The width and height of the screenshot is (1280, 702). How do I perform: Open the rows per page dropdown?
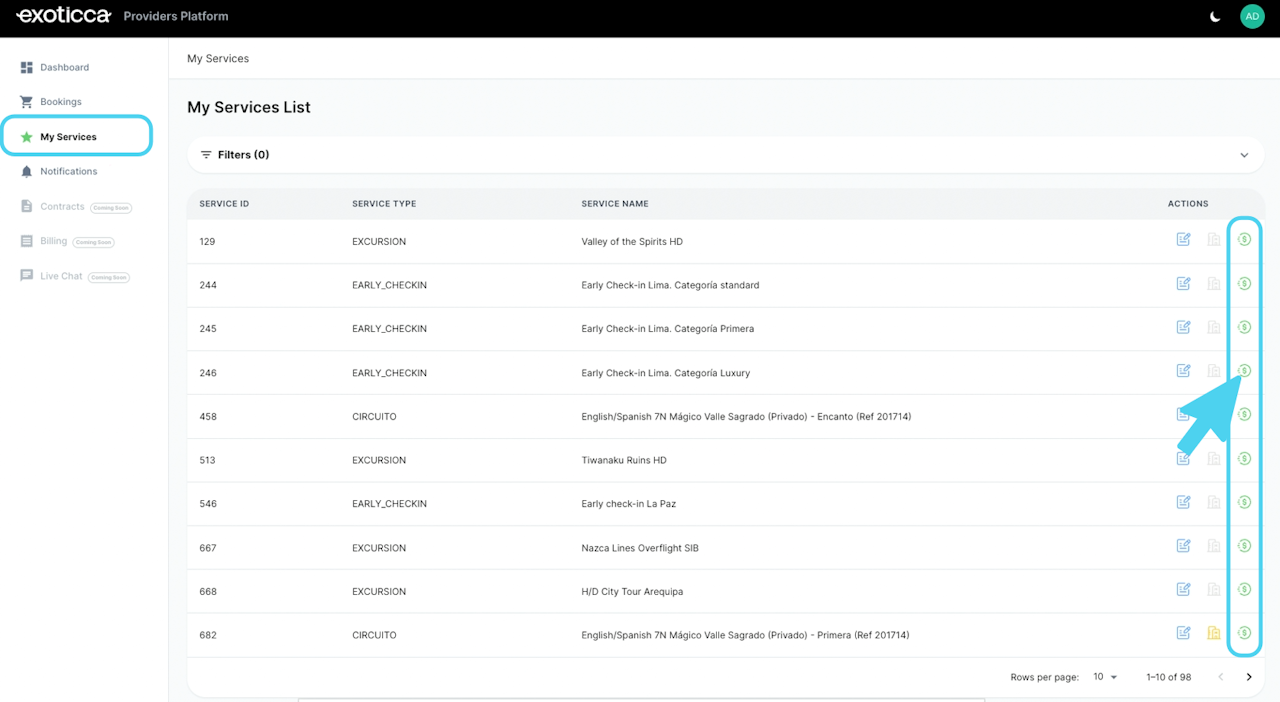(x=1105, y=677)
